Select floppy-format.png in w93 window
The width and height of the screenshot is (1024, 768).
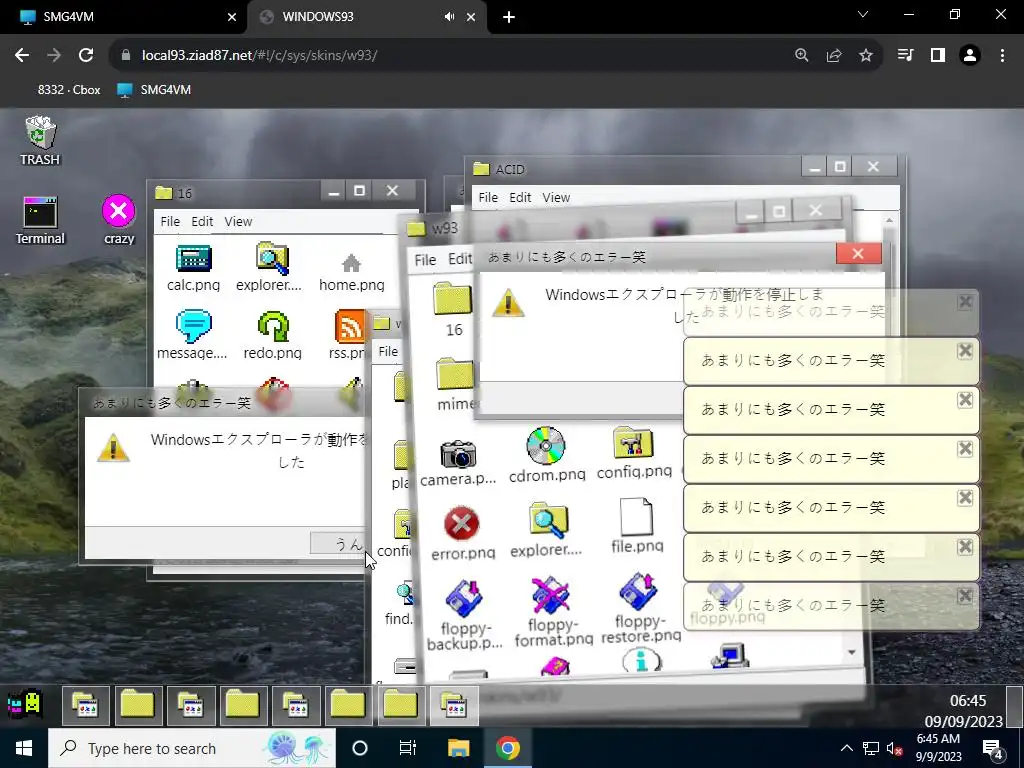click(552, 611)
